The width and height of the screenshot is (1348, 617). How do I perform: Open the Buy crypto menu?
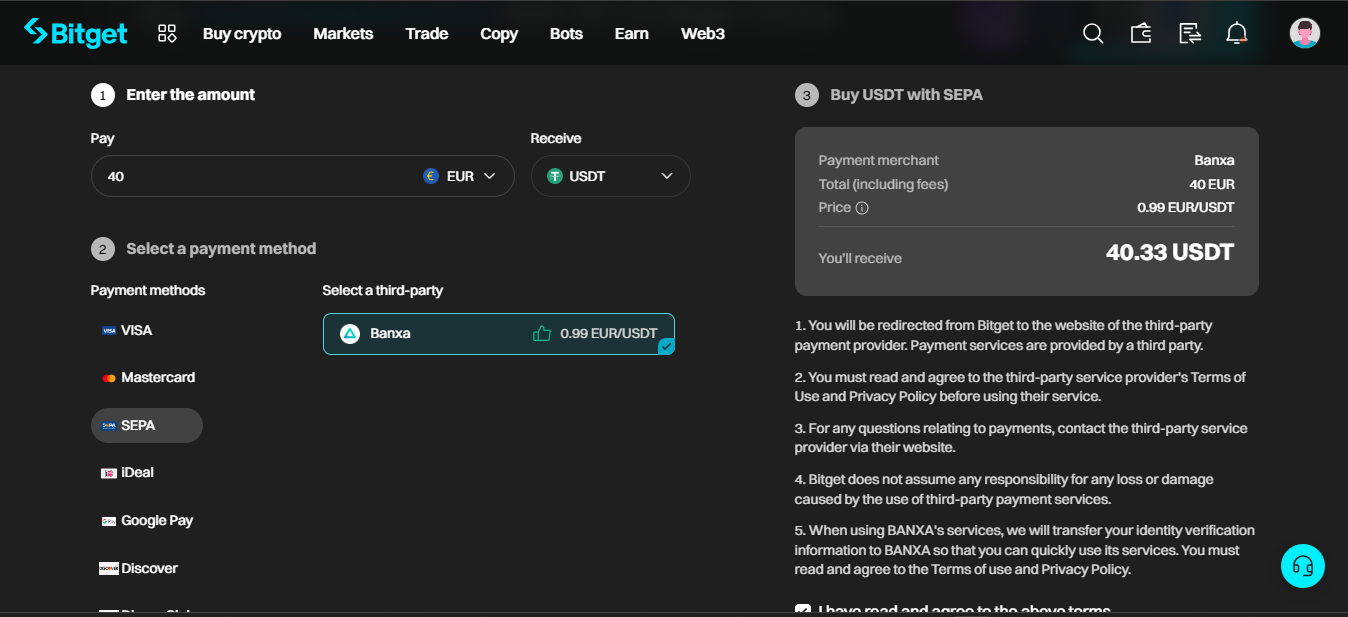tap(242, 34)
